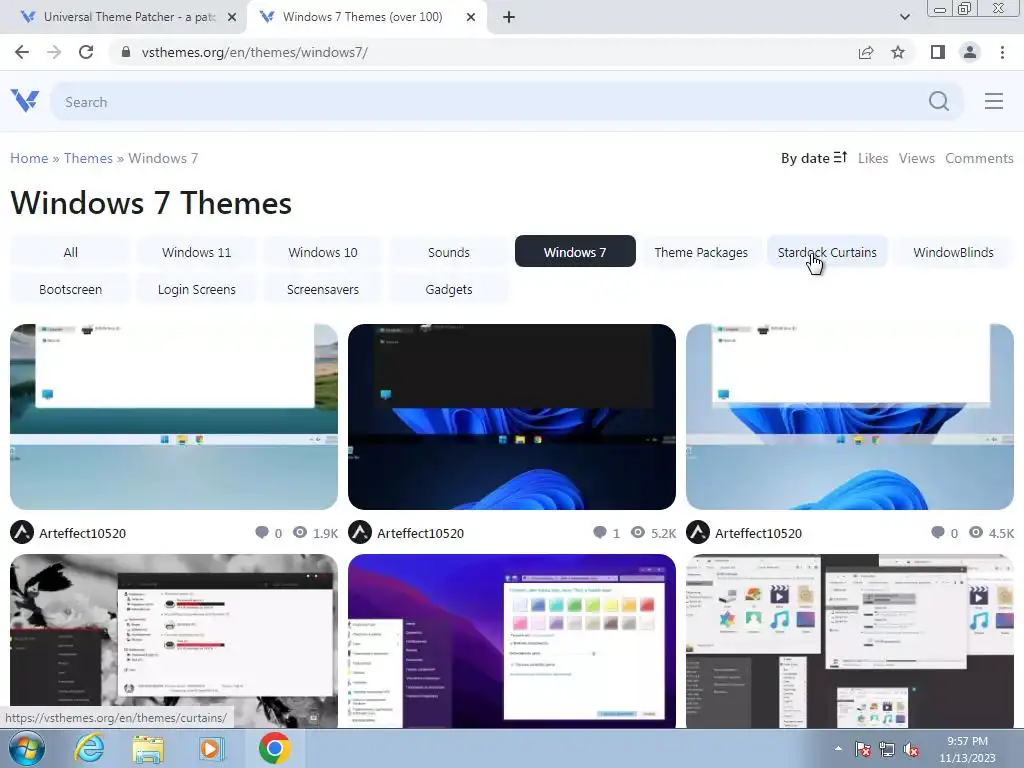Click the Action Center flag icon
The height and width of the screenshot is (768, 1024).
click(862, 749)
